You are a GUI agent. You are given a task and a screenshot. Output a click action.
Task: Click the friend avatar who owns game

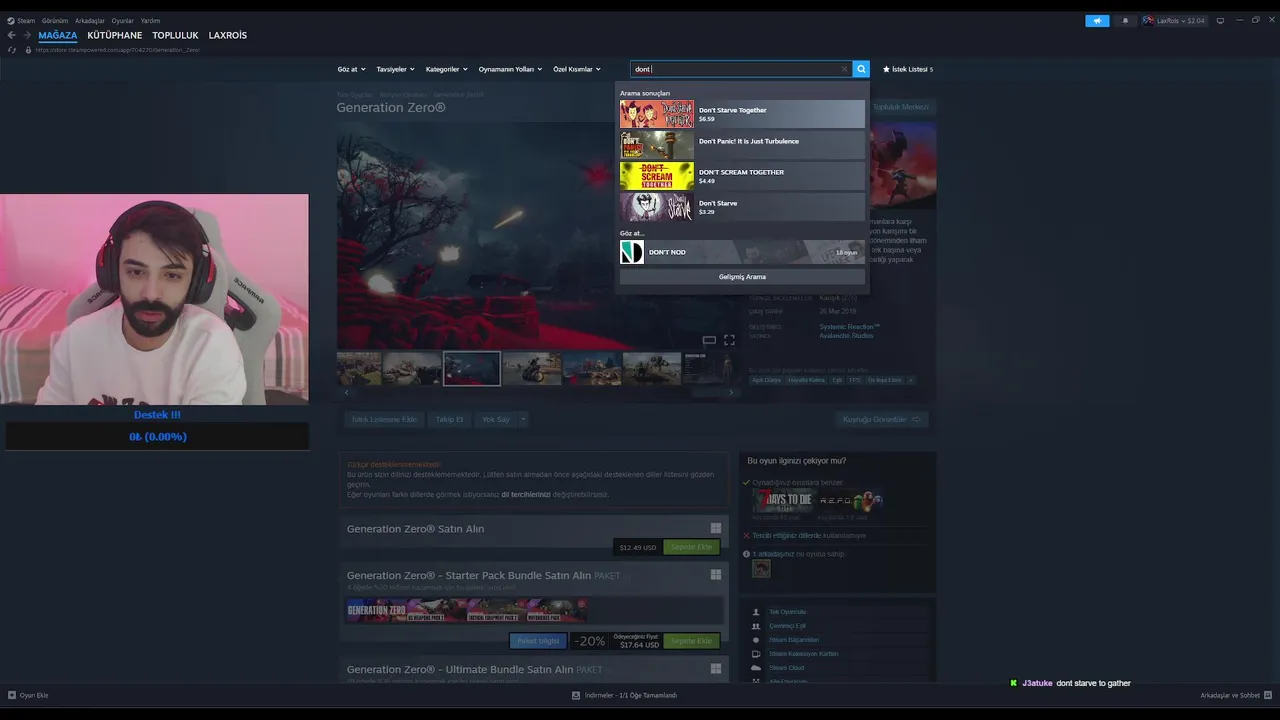762,568
